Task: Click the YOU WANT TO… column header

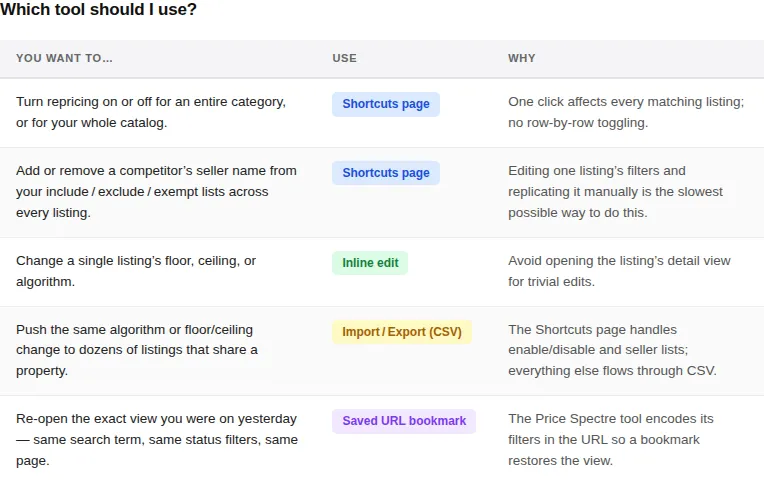Action: pos(64,58)
